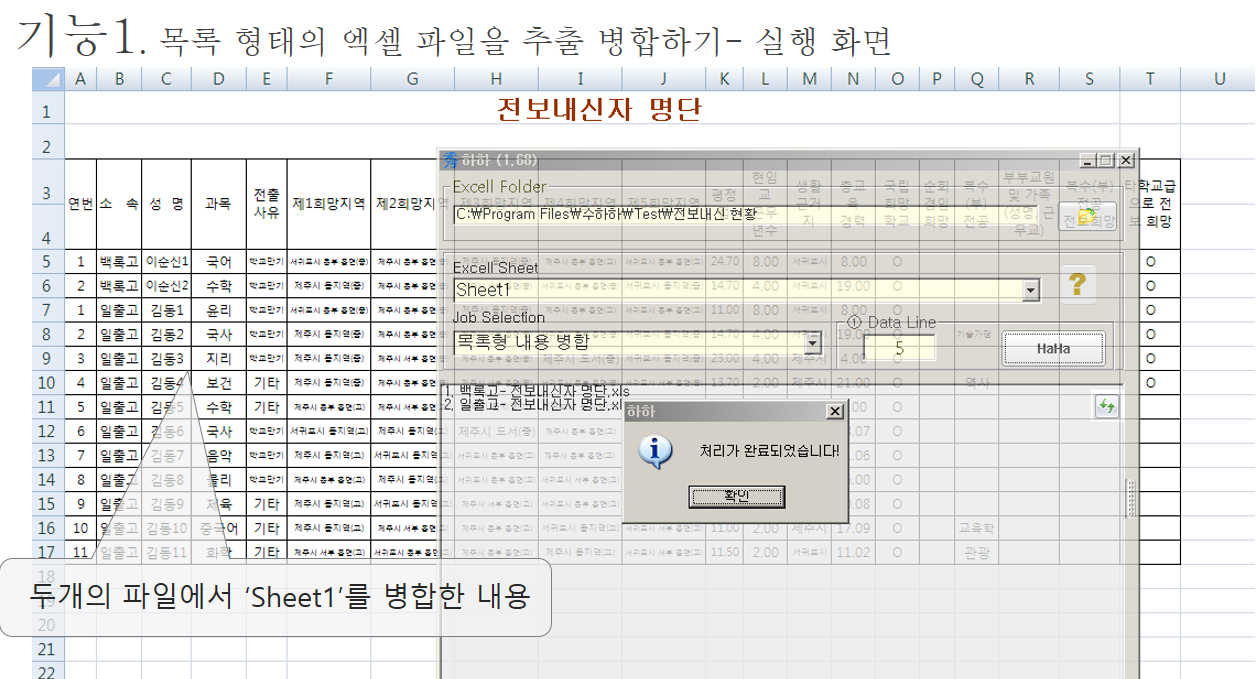
Task: Click the 하하 app icon in title bar
Action: 450,160
